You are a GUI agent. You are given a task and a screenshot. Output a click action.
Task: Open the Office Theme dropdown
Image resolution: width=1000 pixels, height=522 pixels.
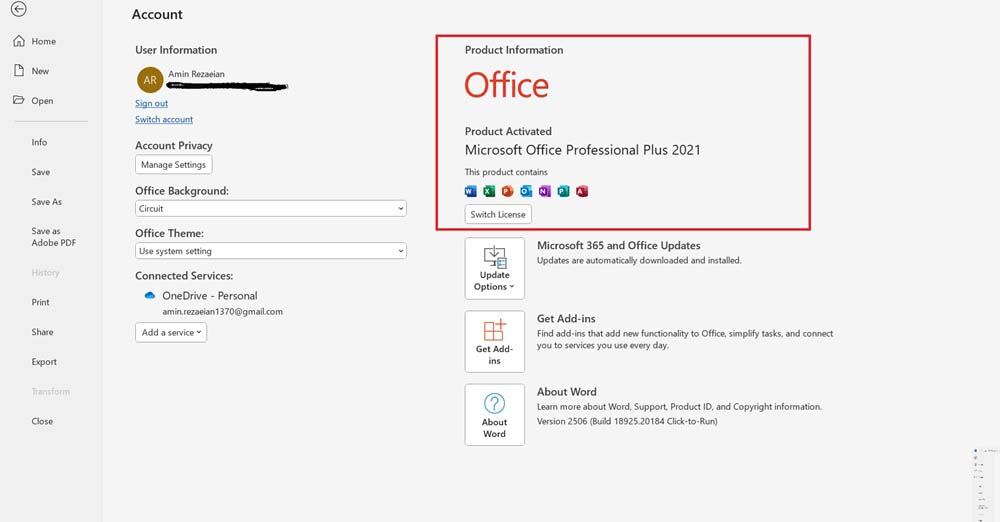[271, 251]
